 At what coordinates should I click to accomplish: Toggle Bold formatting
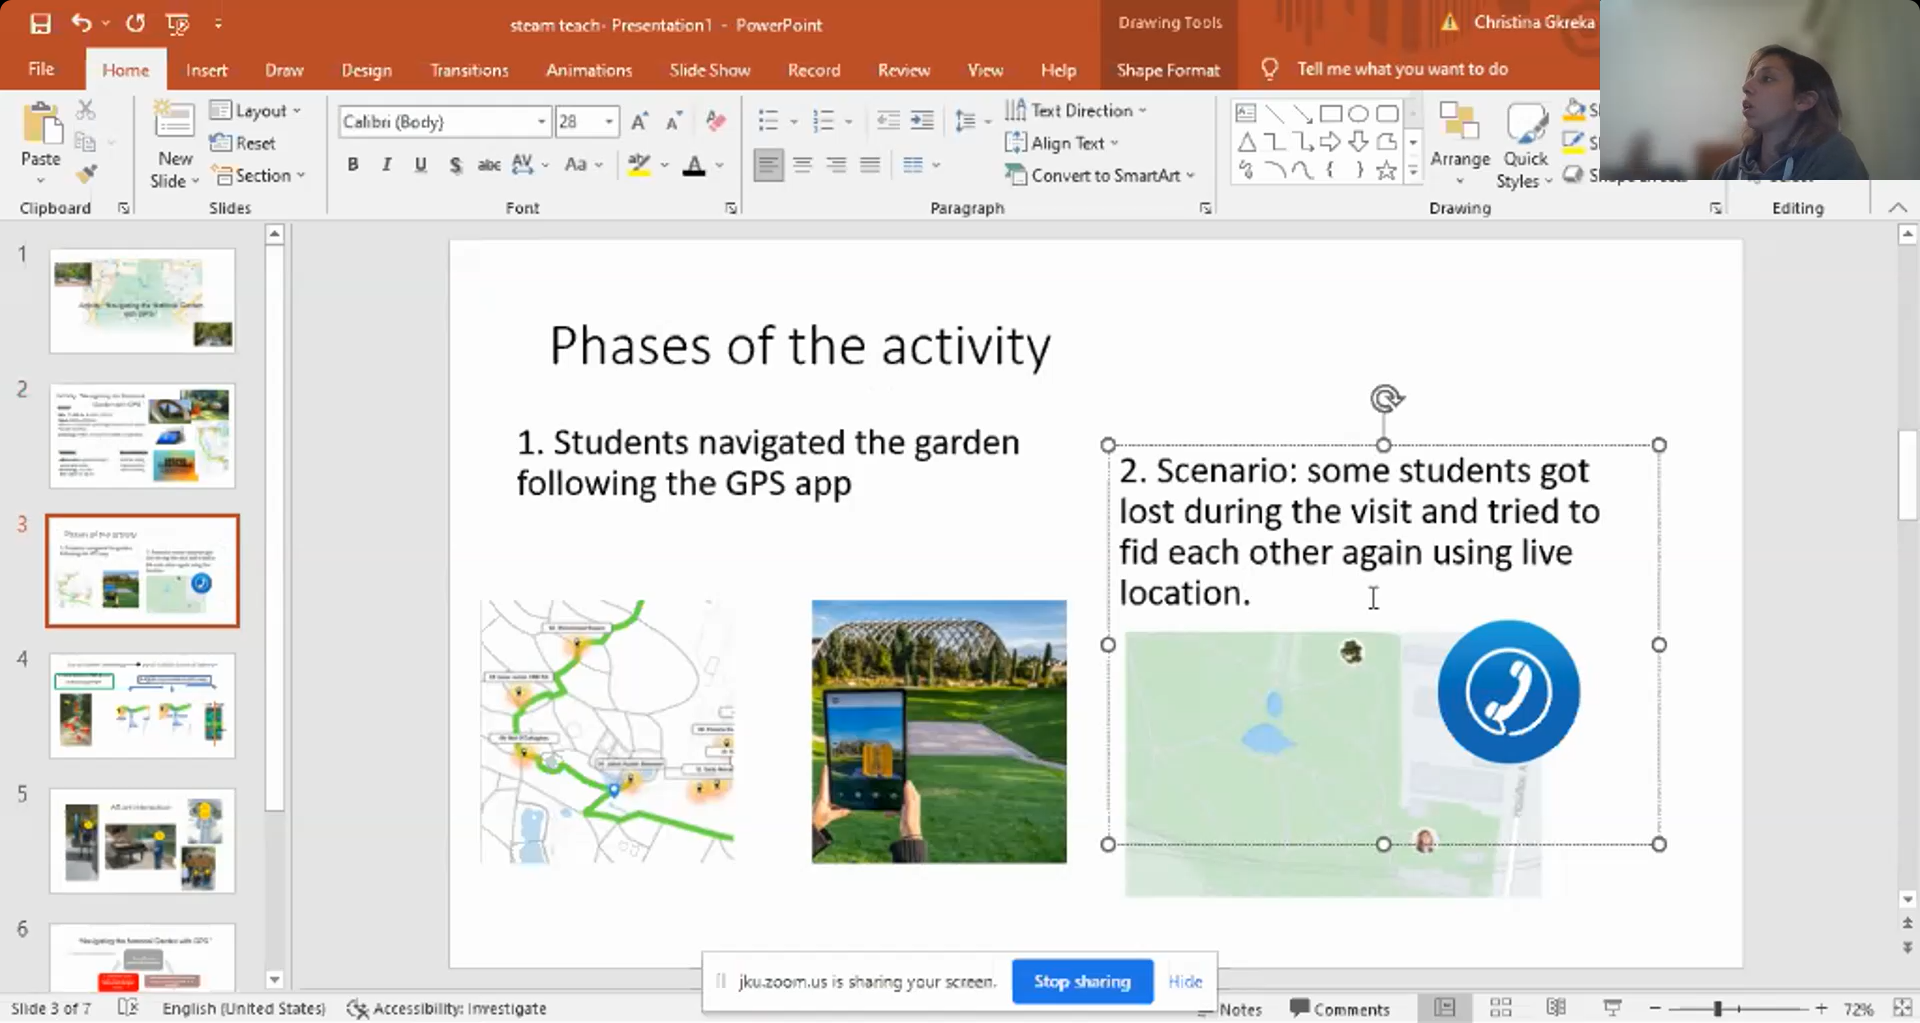pos(353,165)
